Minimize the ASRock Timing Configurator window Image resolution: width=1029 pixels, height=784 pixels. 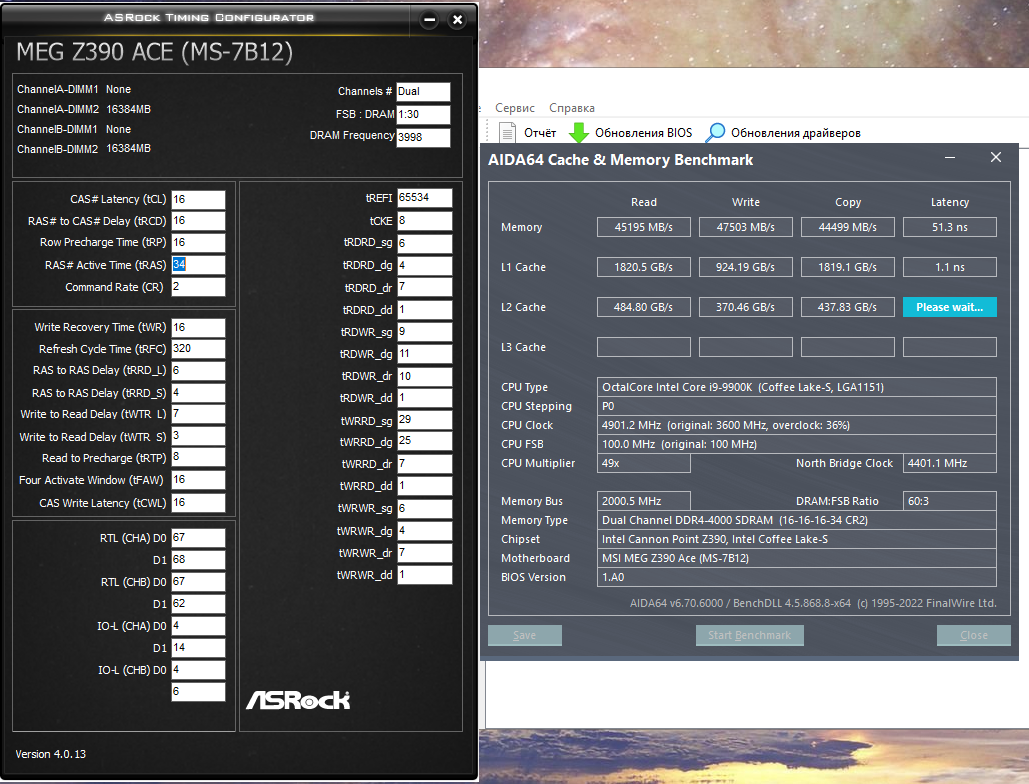tap(429, 20)
